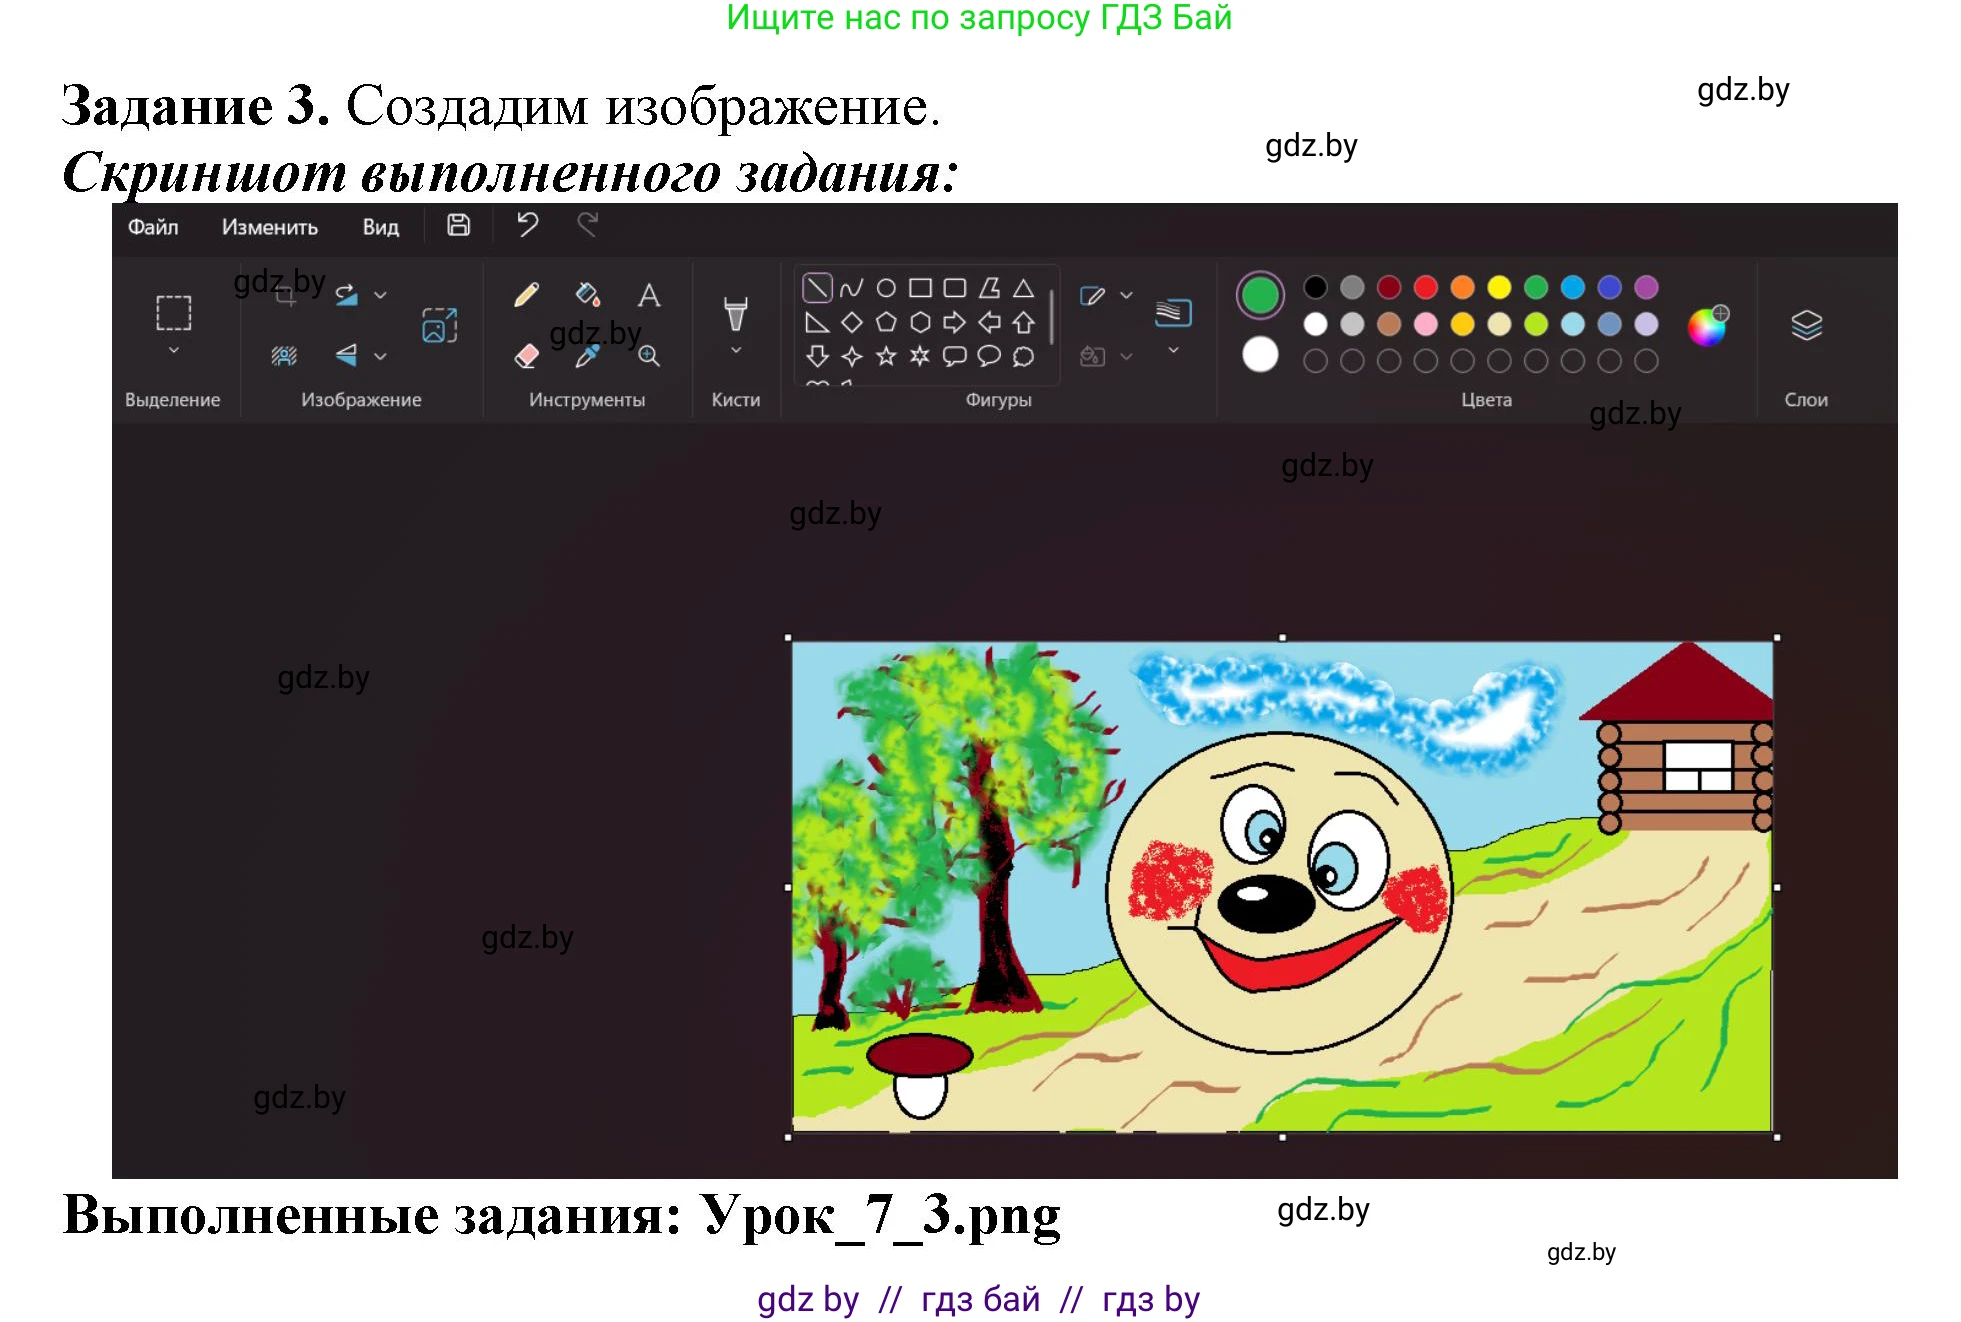Select the Pencil tool
Screen dimensions: 1961x1322
click(525, 296)
